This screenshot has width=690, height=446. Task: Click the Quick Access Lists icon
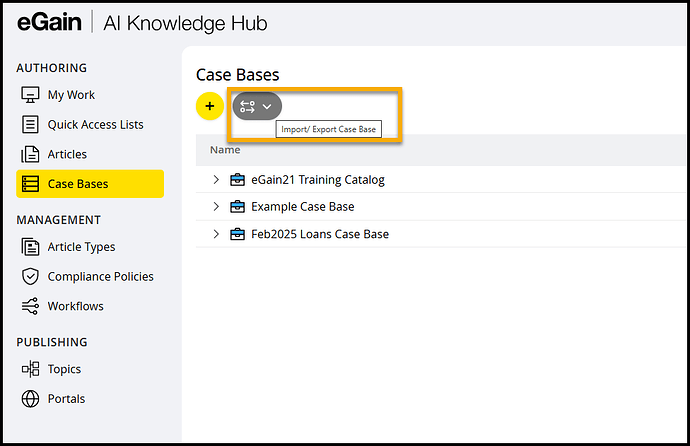pos(30,125)
